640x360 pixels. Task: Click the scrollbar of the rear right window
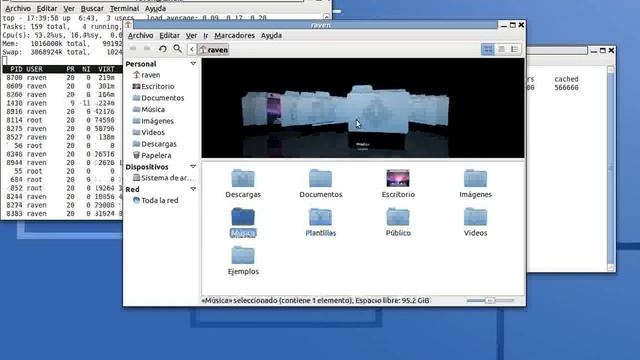[611, 168]
